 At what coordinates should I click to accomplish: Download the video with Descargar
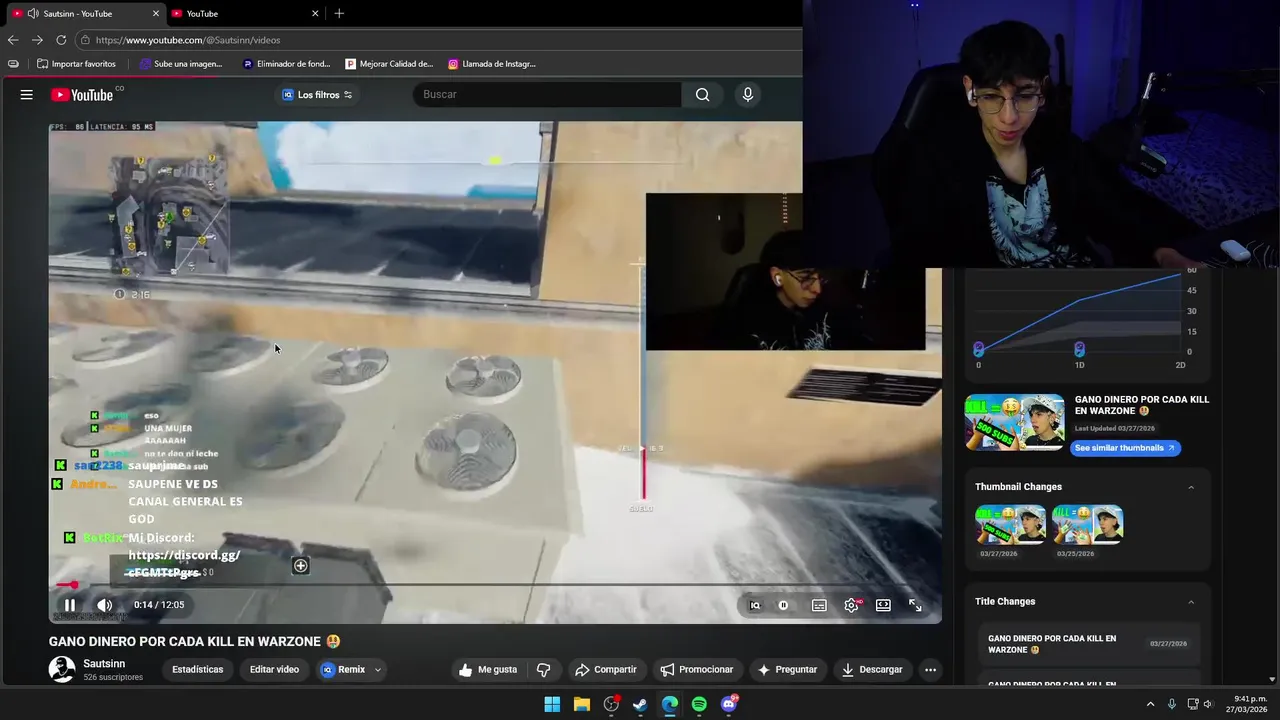coord(871,670)
